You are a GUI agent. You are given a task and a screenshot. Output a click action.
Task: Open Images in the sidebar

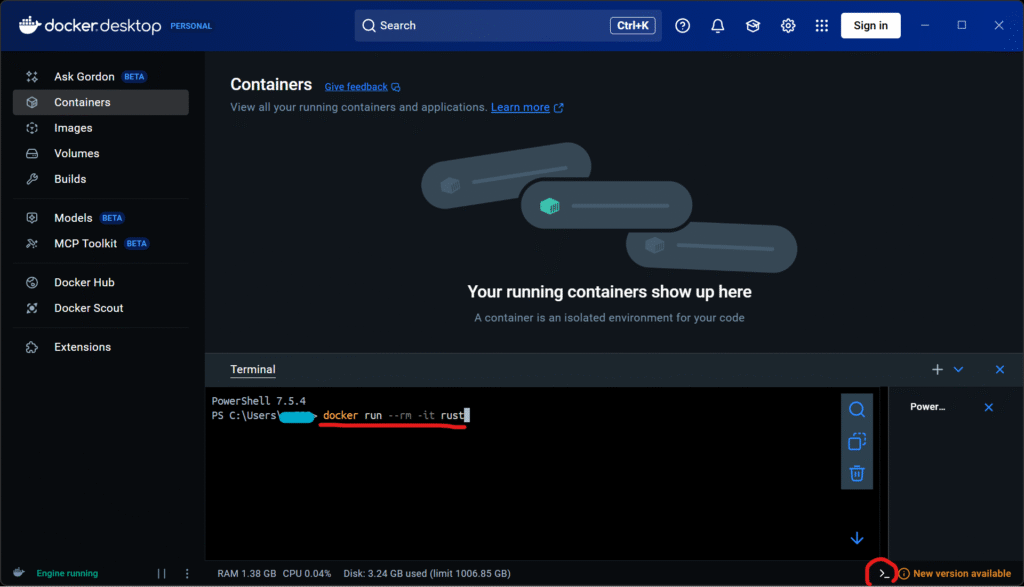pos(73,128)
